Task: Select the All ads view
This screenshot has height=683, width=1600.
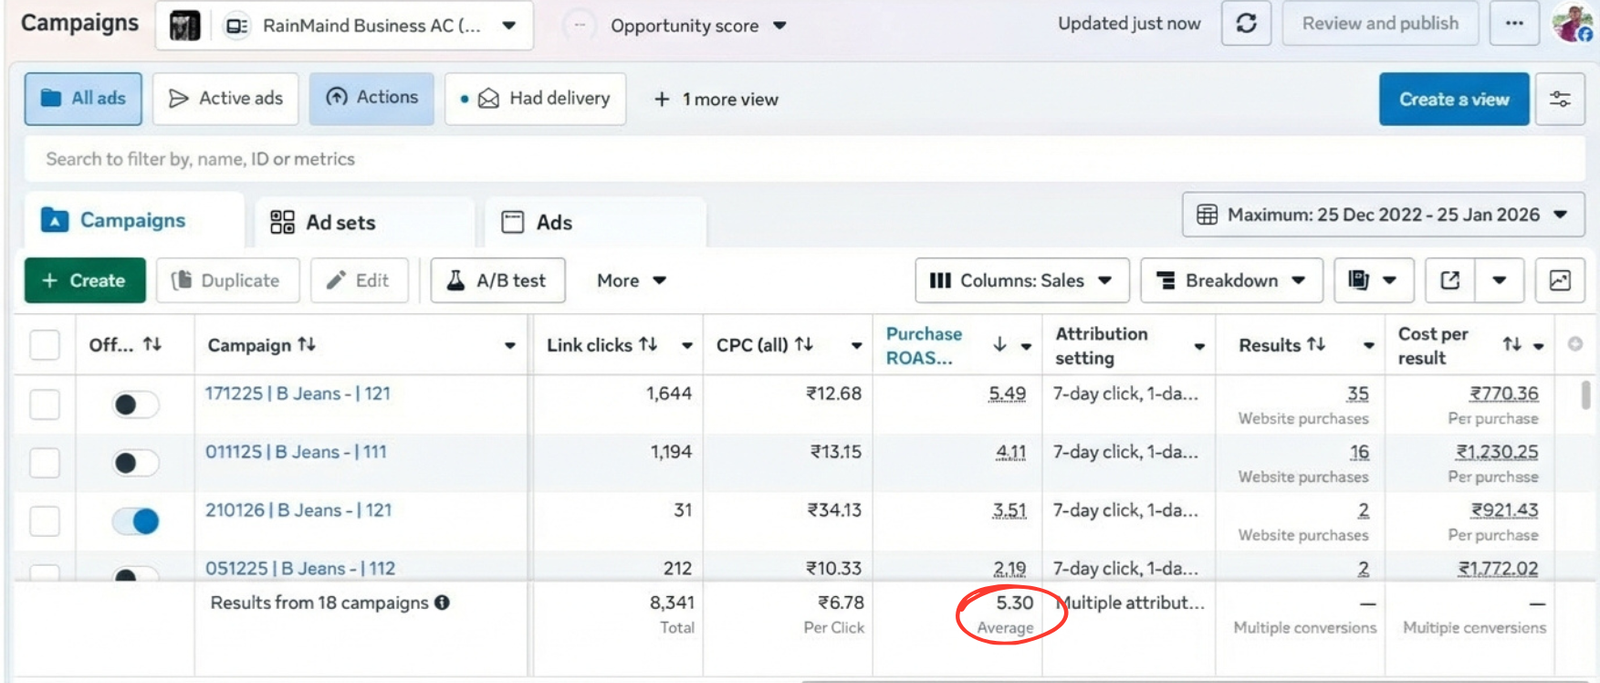Action: 83,98
